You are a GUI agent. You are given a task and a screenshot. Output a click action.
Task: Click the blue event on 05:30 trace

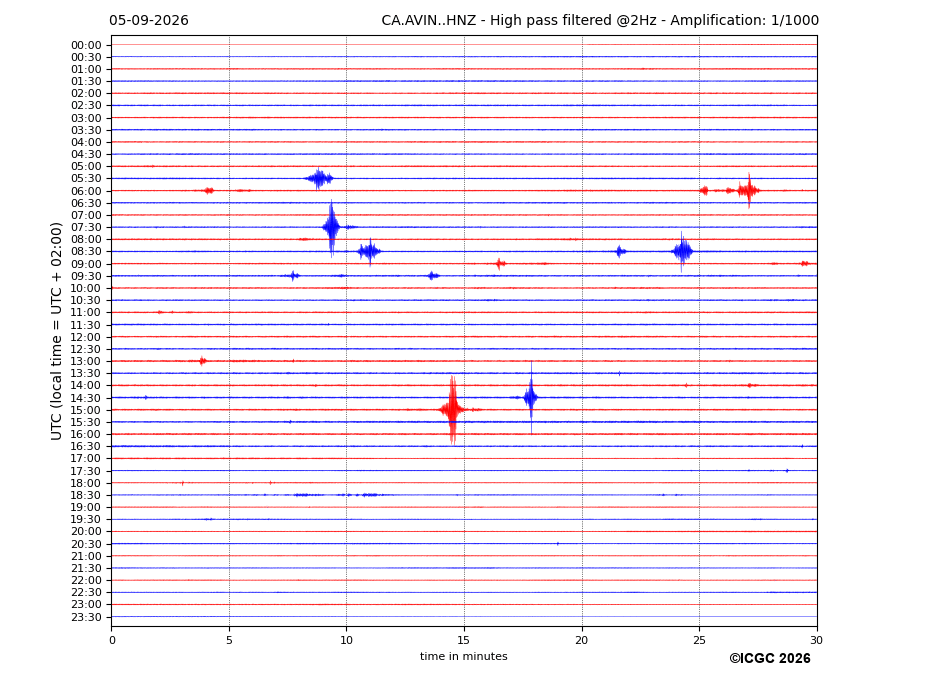pyautogui.click(x=319, y=178)
